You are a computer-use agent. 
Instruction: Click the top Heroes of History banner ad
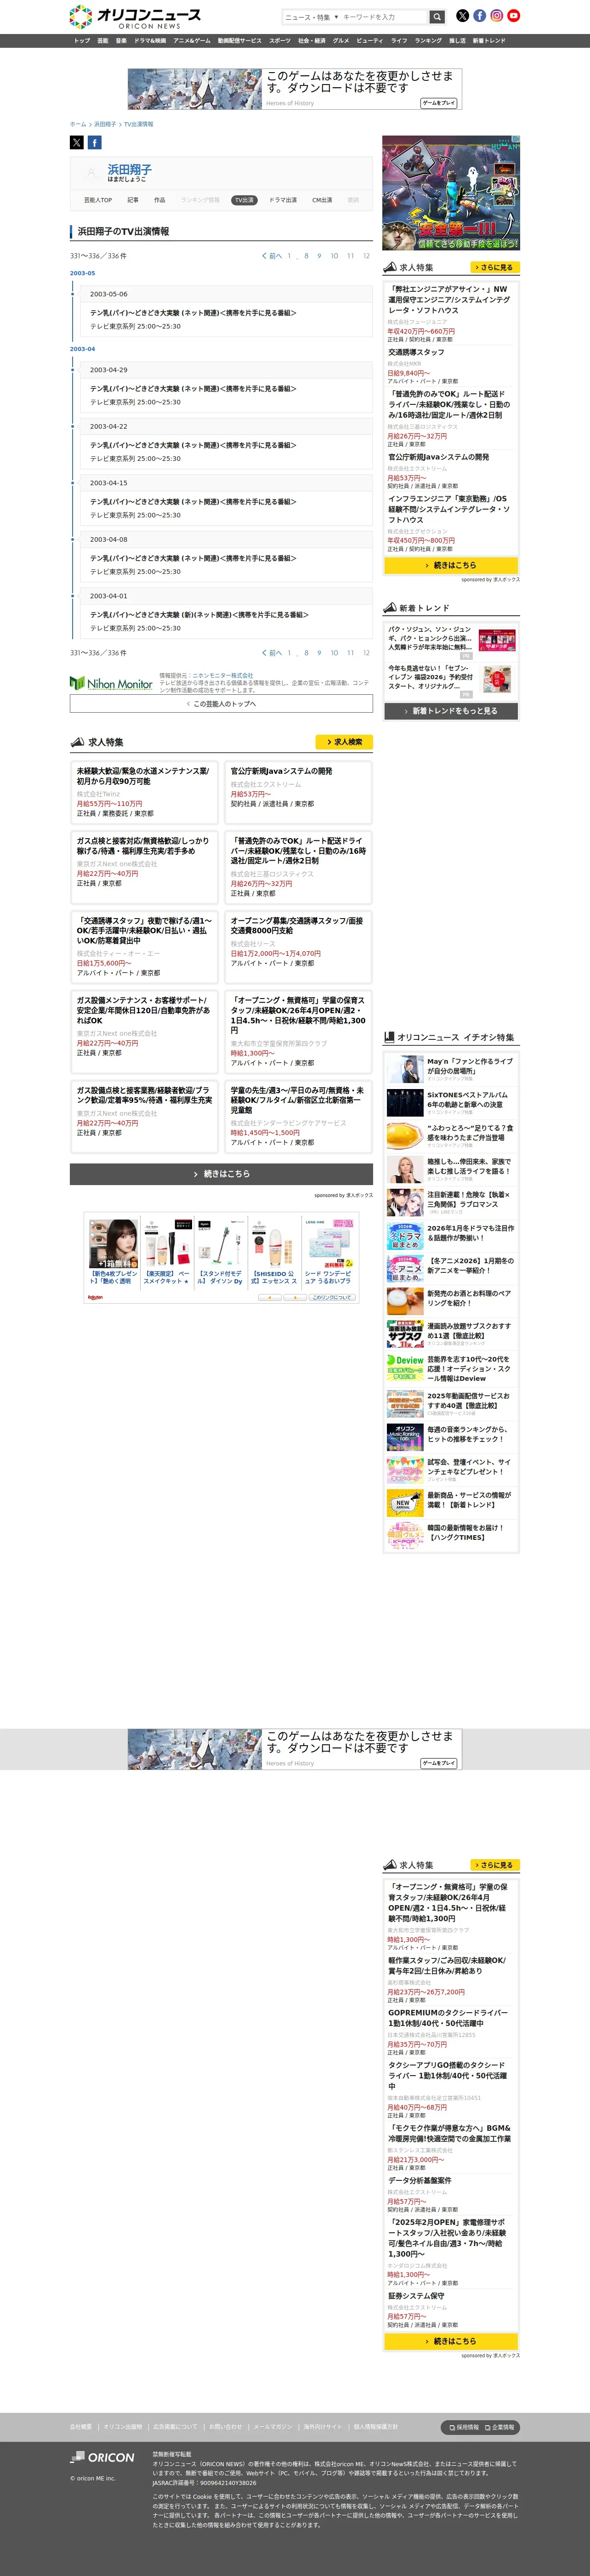(x=295, y=89)
